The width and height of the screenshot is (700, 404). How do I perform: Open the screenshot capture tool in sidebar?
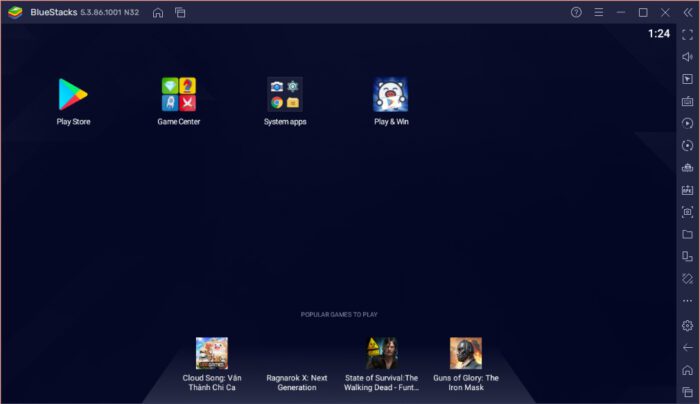688,212
